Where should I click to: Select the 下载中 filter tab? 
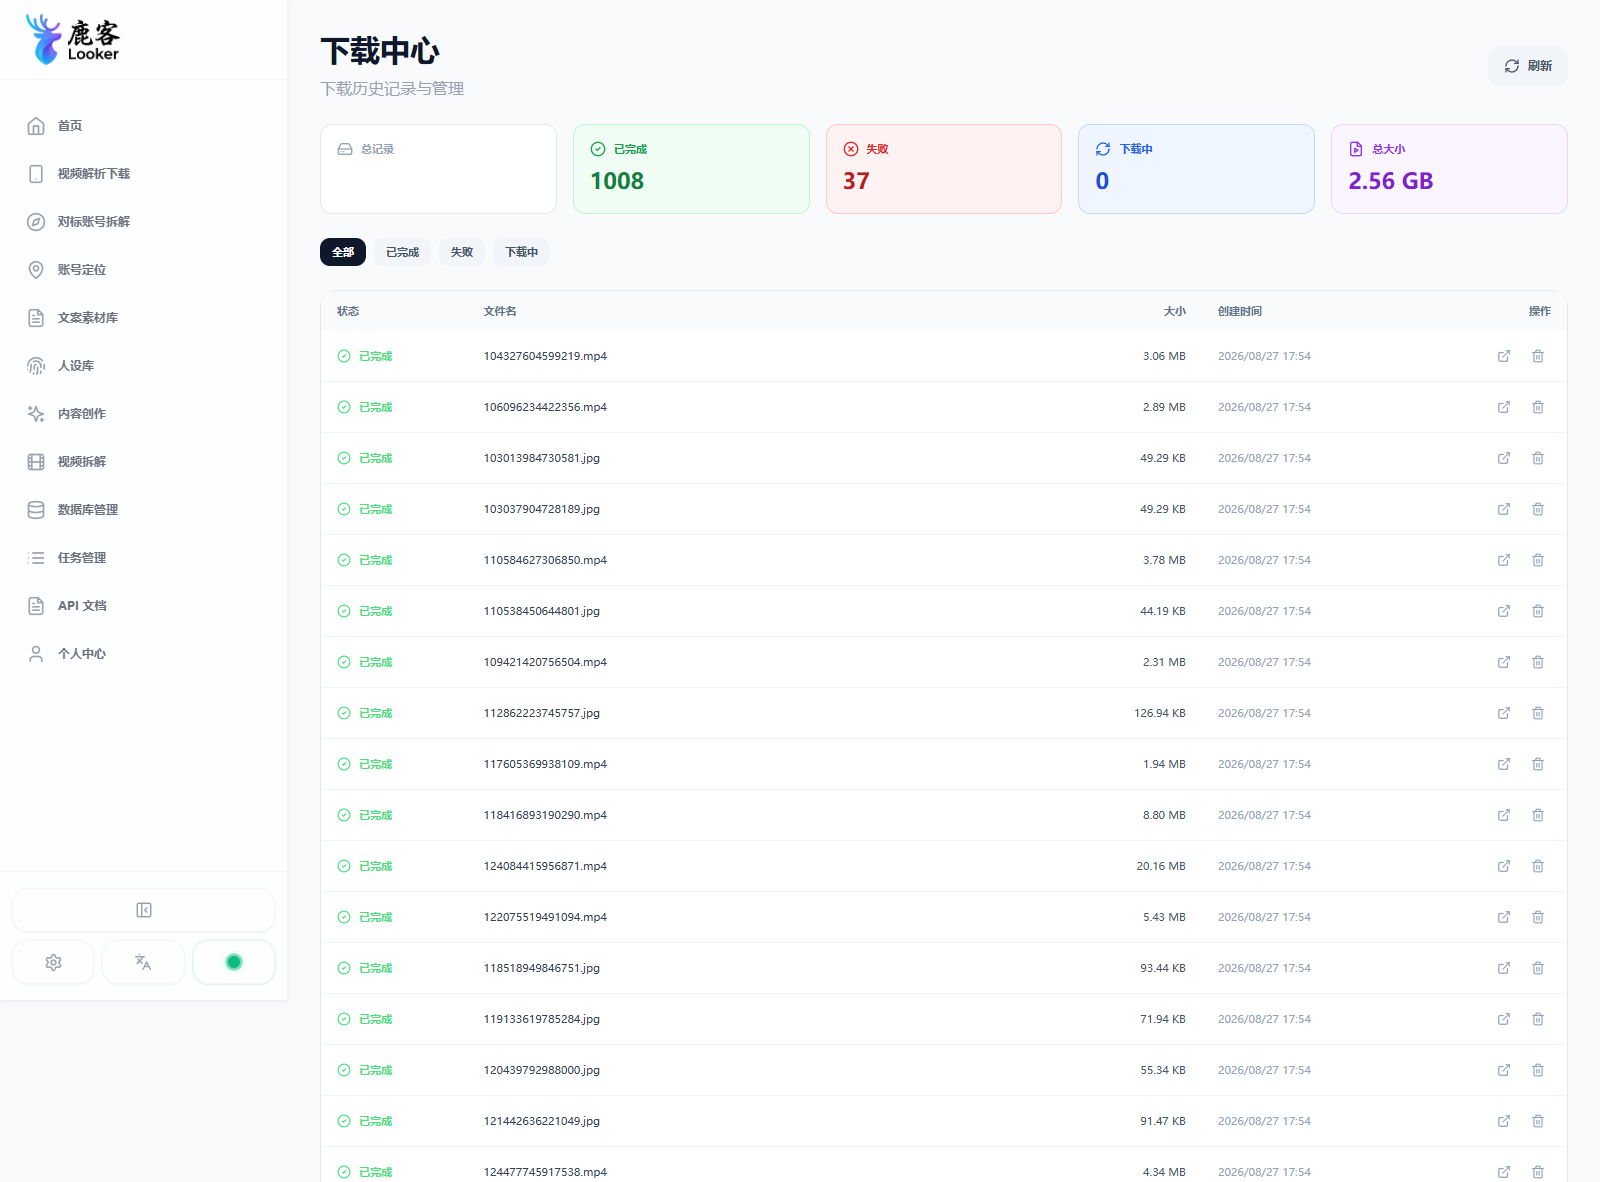click(521, 252)
